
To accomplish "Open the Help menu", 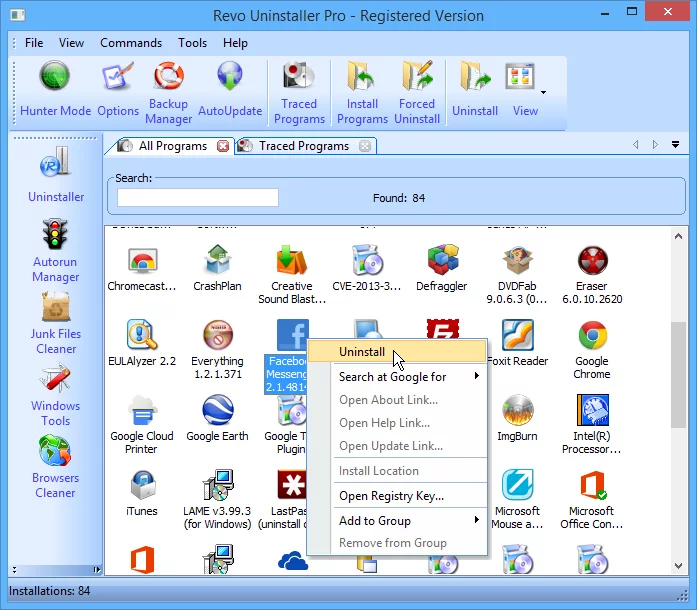I will tap(235, 43).
